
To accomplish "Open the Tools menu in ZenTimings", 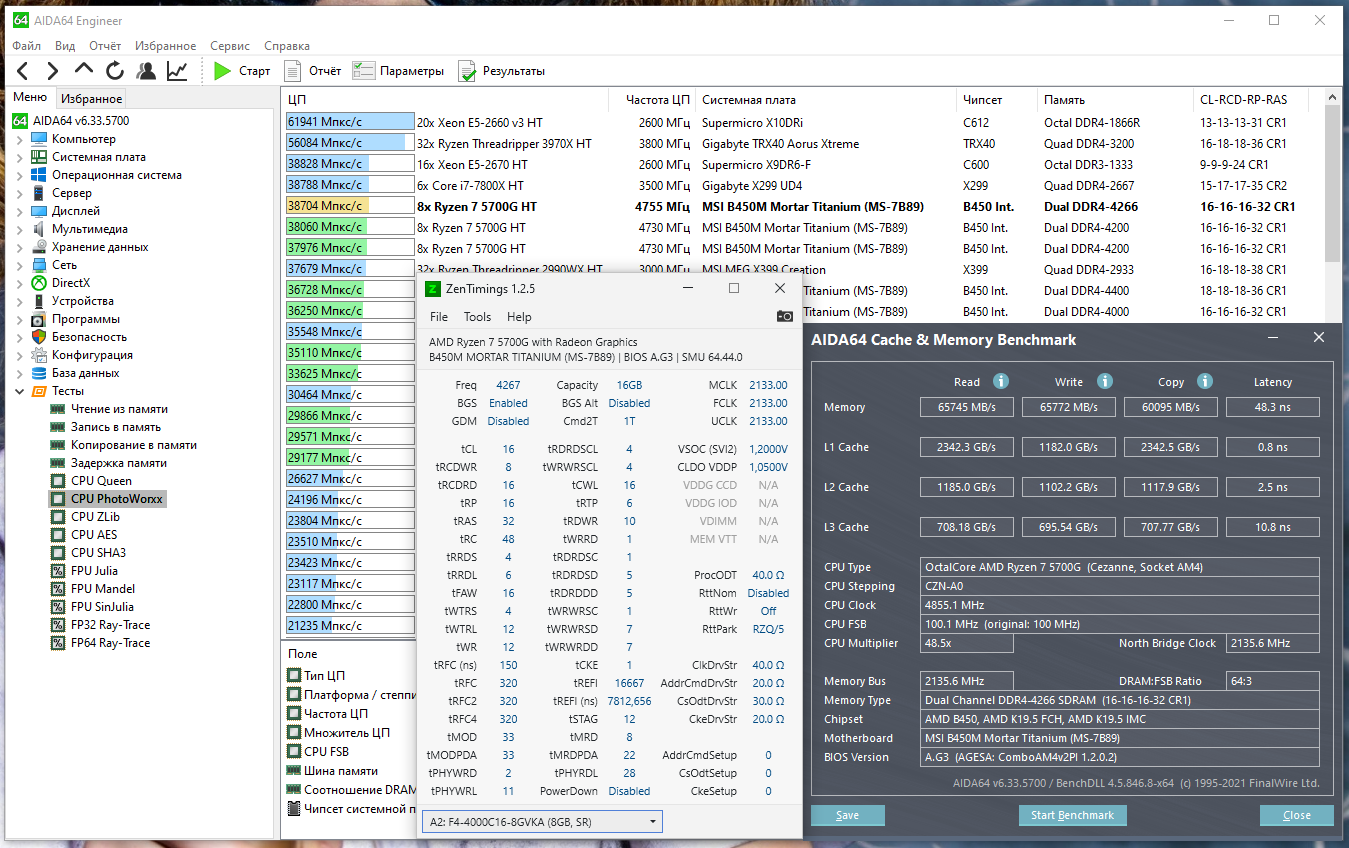I will [477, 317].
